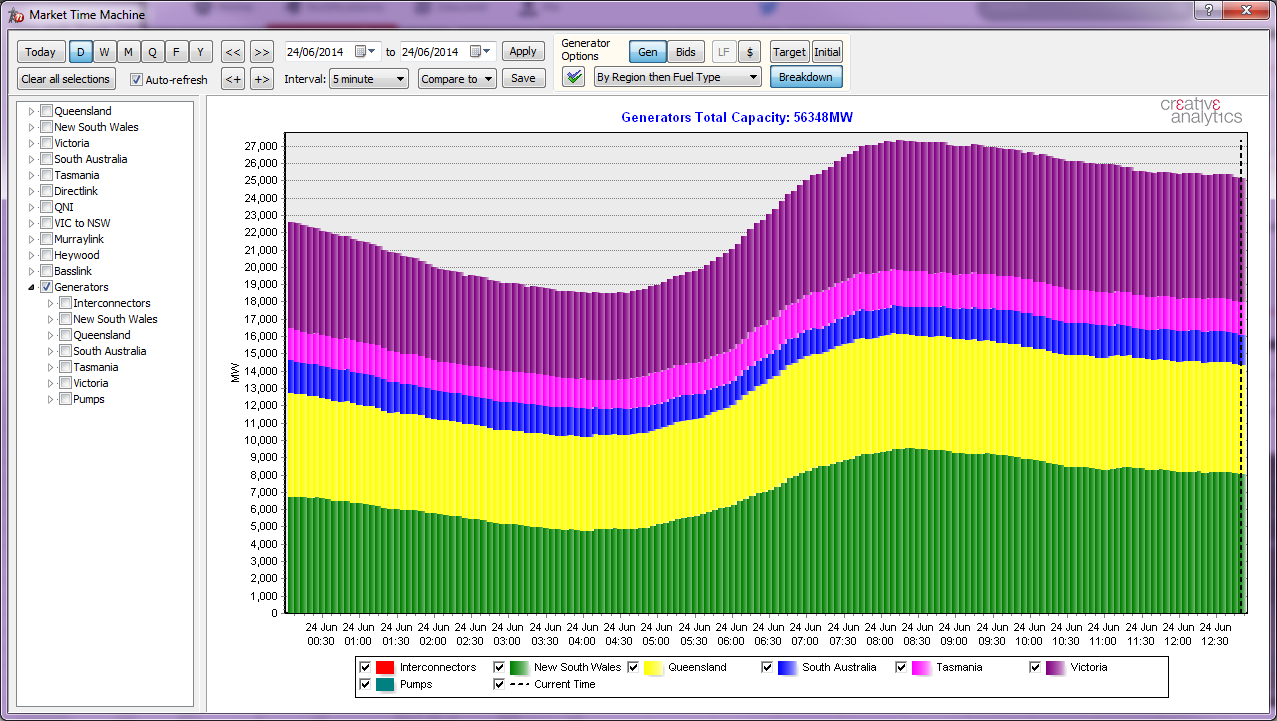Image resolution: width=1277 pixels, height=721 pixels.
Task: Click the Save button
Action: (523, 78)
